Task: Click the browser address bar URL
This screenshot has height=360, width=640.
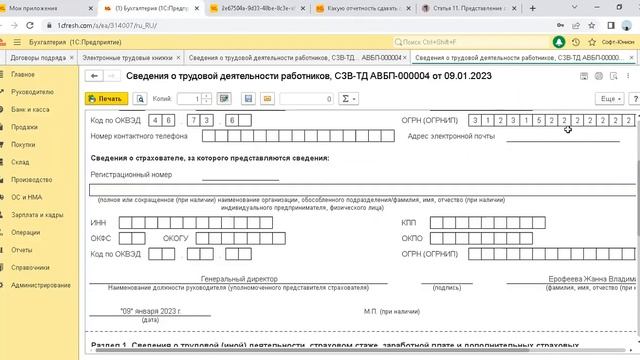Action: pos(107,25)
